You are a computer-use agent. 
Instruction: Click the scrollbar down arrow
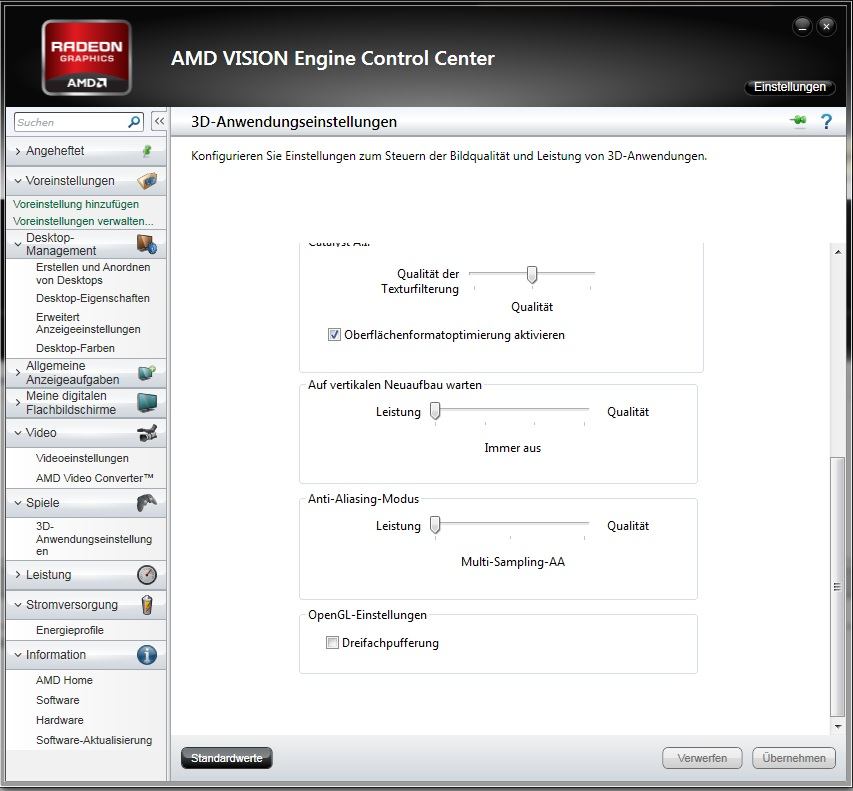click(838, 726)
